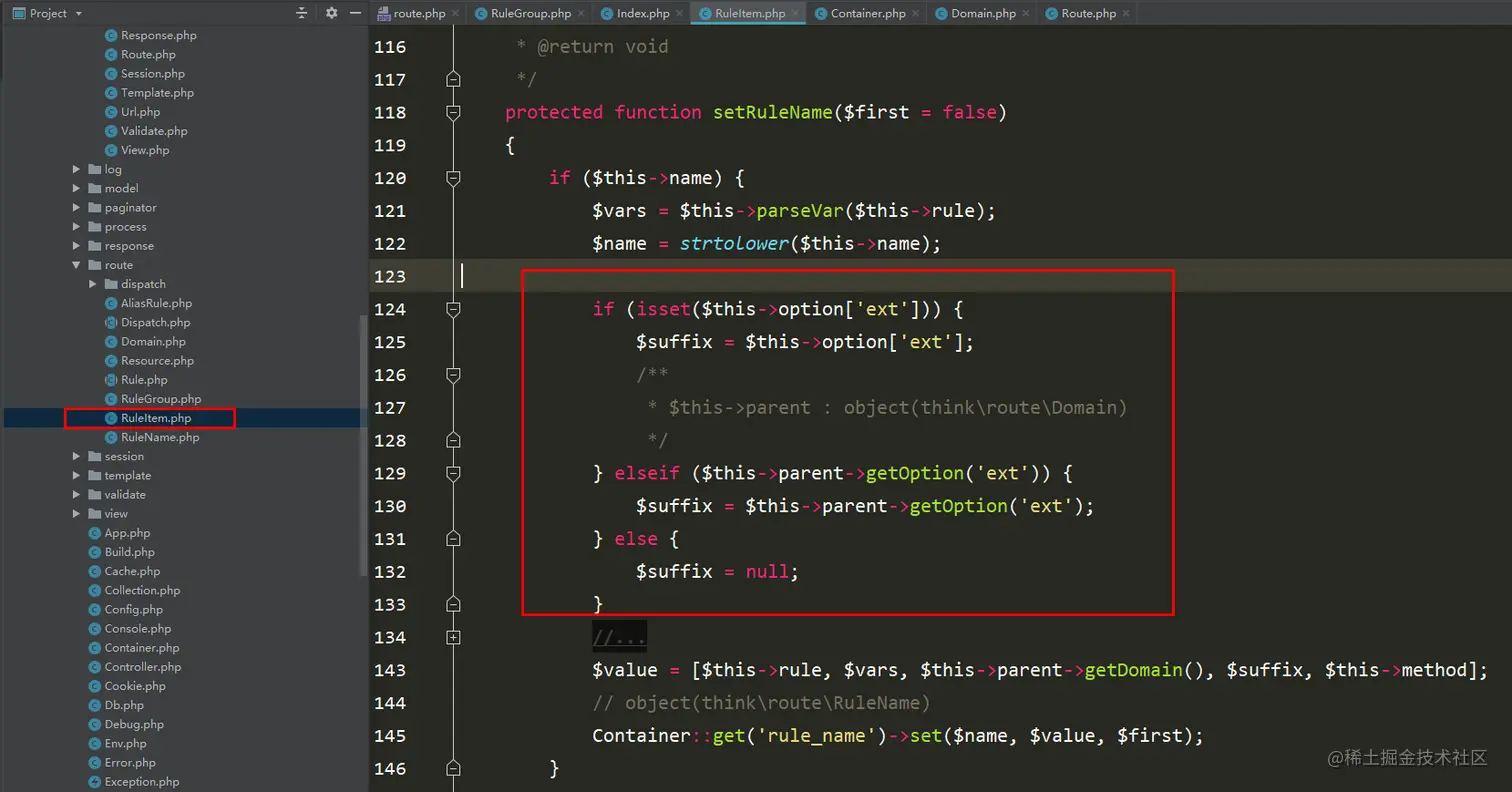1512x792 pixels.
Task: Open RuleName.php in route folder
Action: [x=152, y=437]
